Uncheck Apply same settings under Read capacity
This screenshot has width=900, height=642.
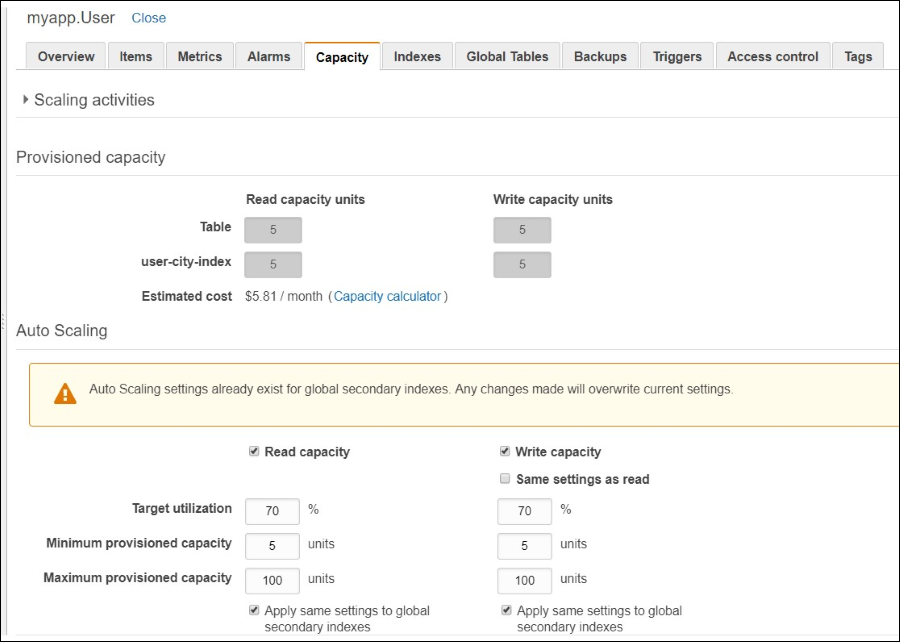point(253,609)
